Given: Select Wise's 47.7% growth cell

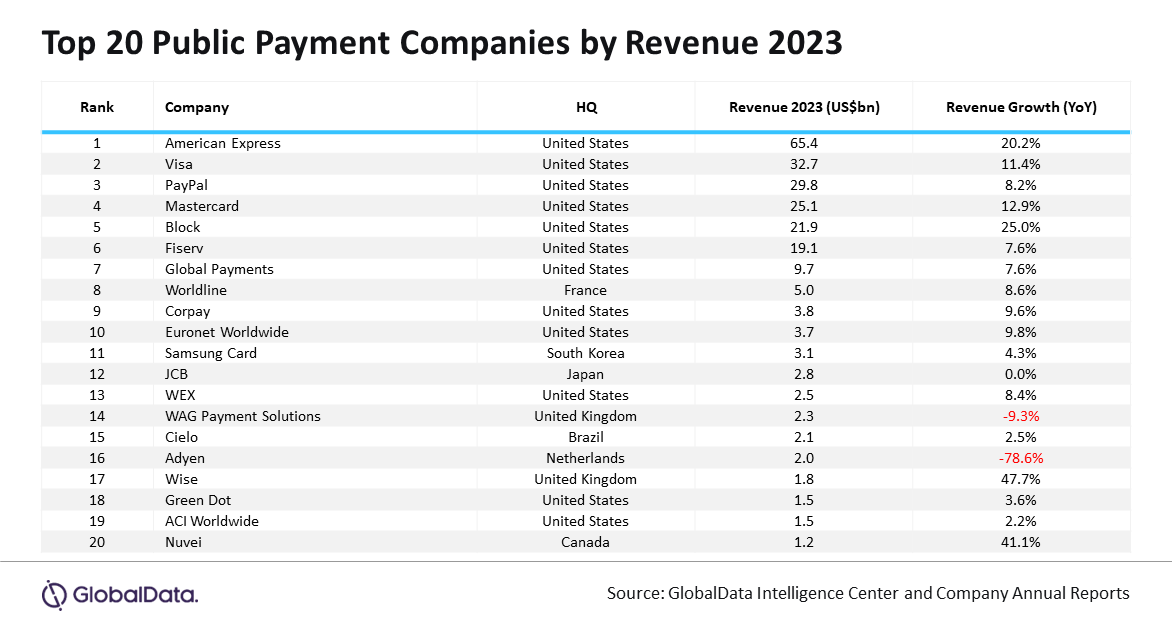Looking at the screenshot, I should click(1021, 479).
